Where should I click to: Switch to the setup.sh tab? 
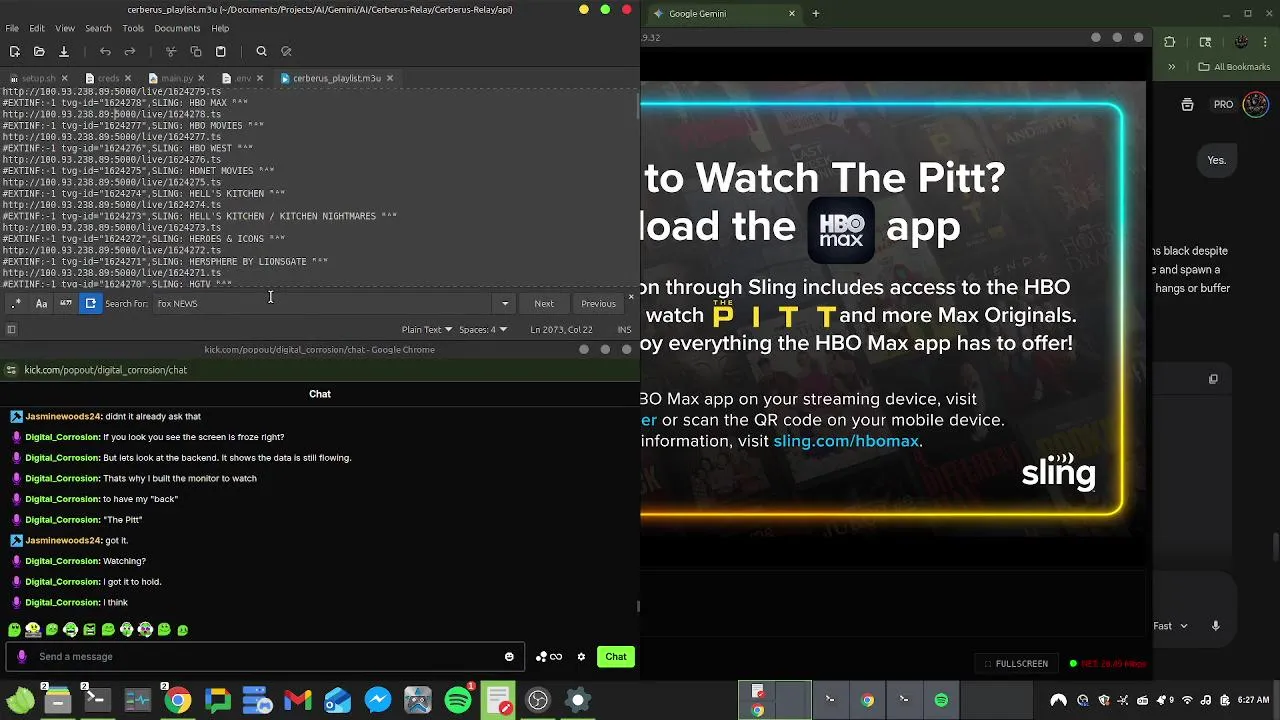coord(38,78)
